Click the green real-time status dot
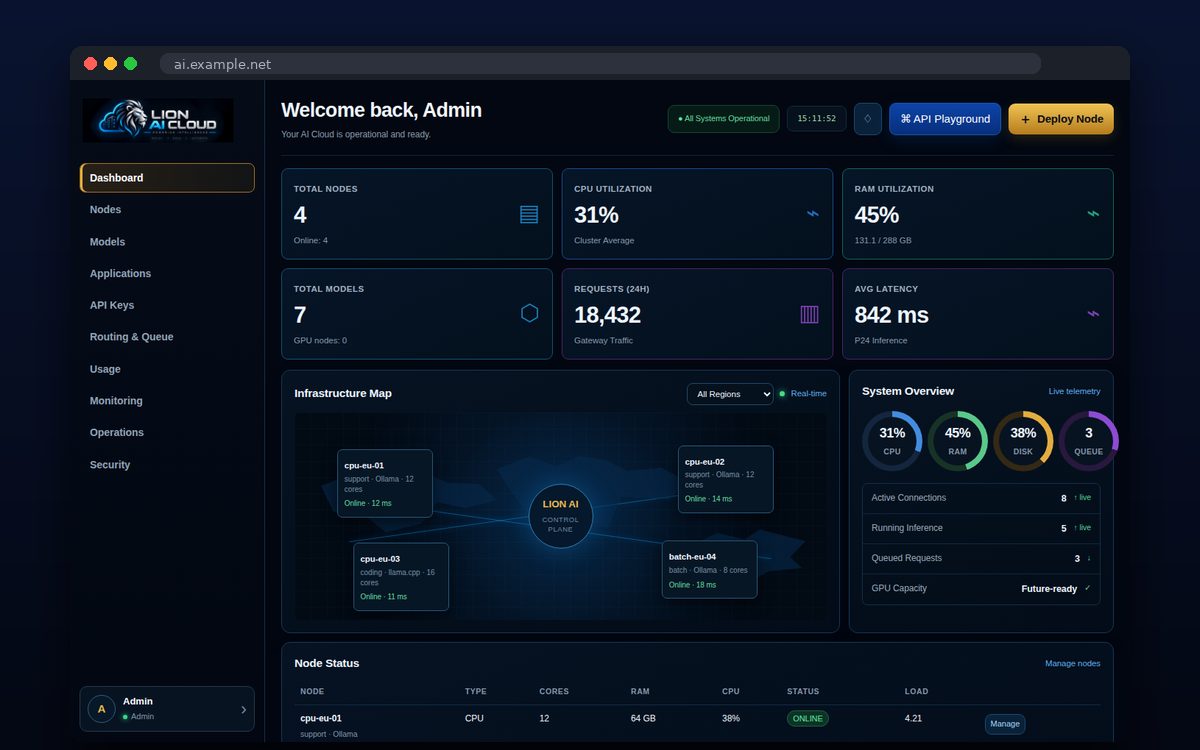The width and height of the screenshot is (1200, 750). pos(782,394)
